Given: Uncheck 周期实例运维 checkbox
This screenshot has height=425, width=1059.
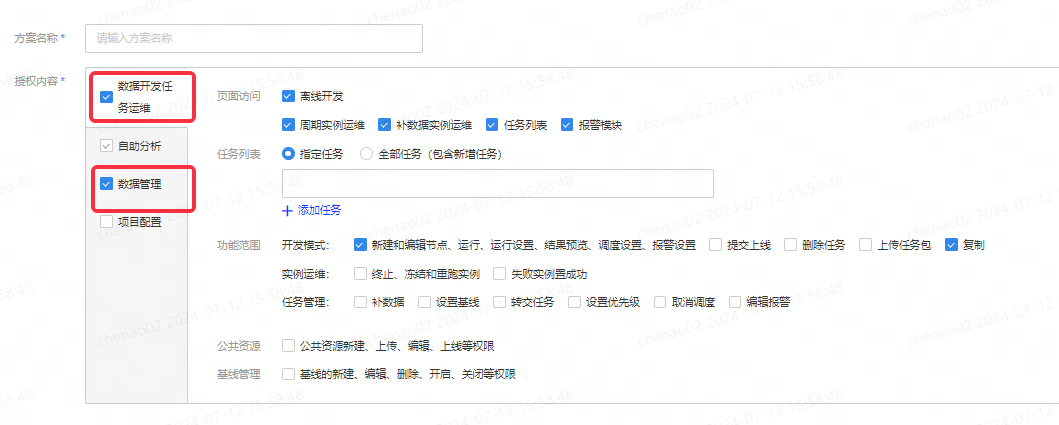Looking at the screenshot, I should coord(288,124).
